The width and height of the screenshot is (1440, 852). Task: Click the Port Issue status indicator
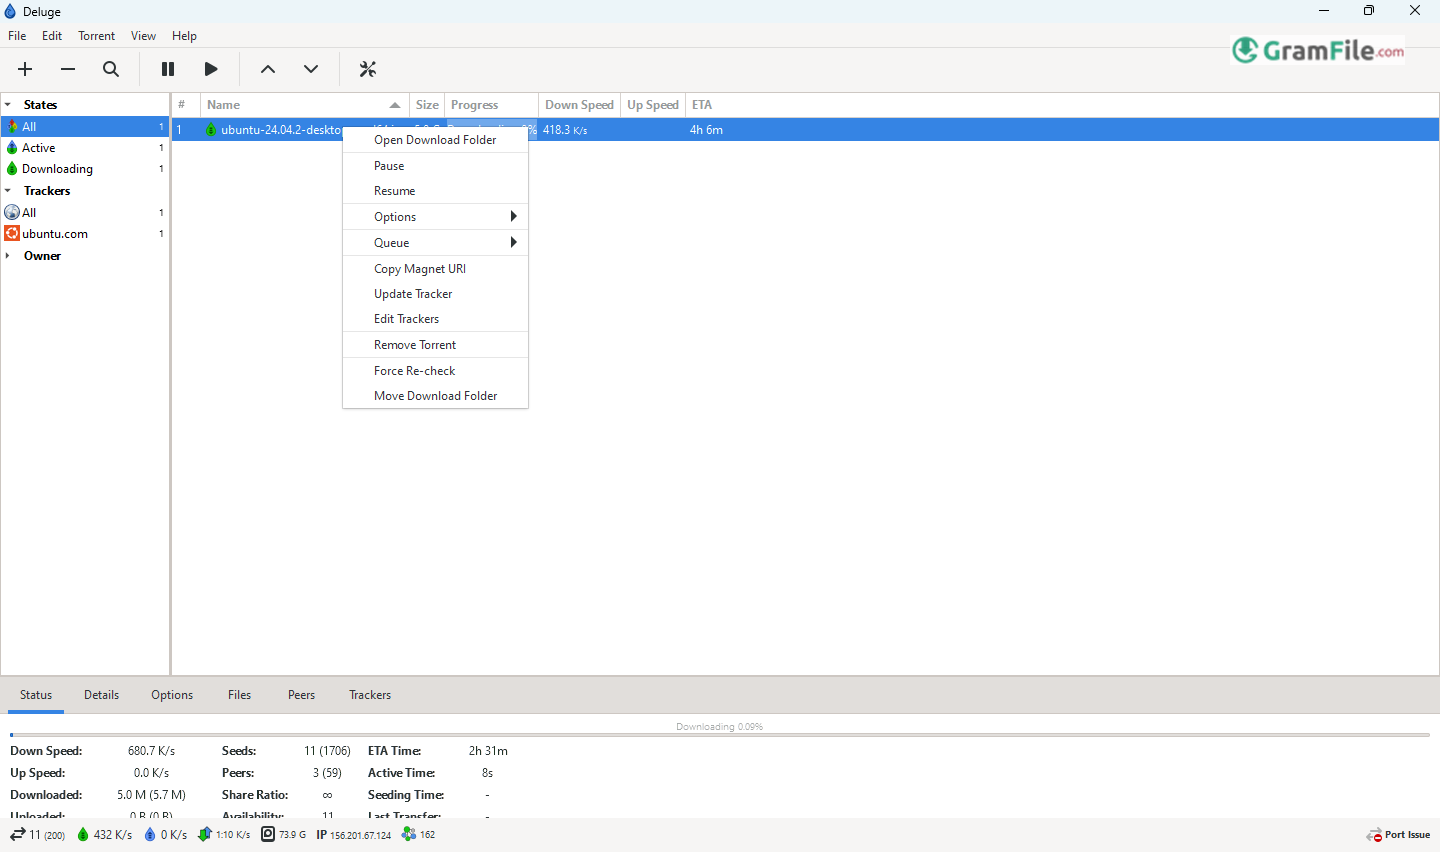pyautogui.click(x=1398, y=835)
